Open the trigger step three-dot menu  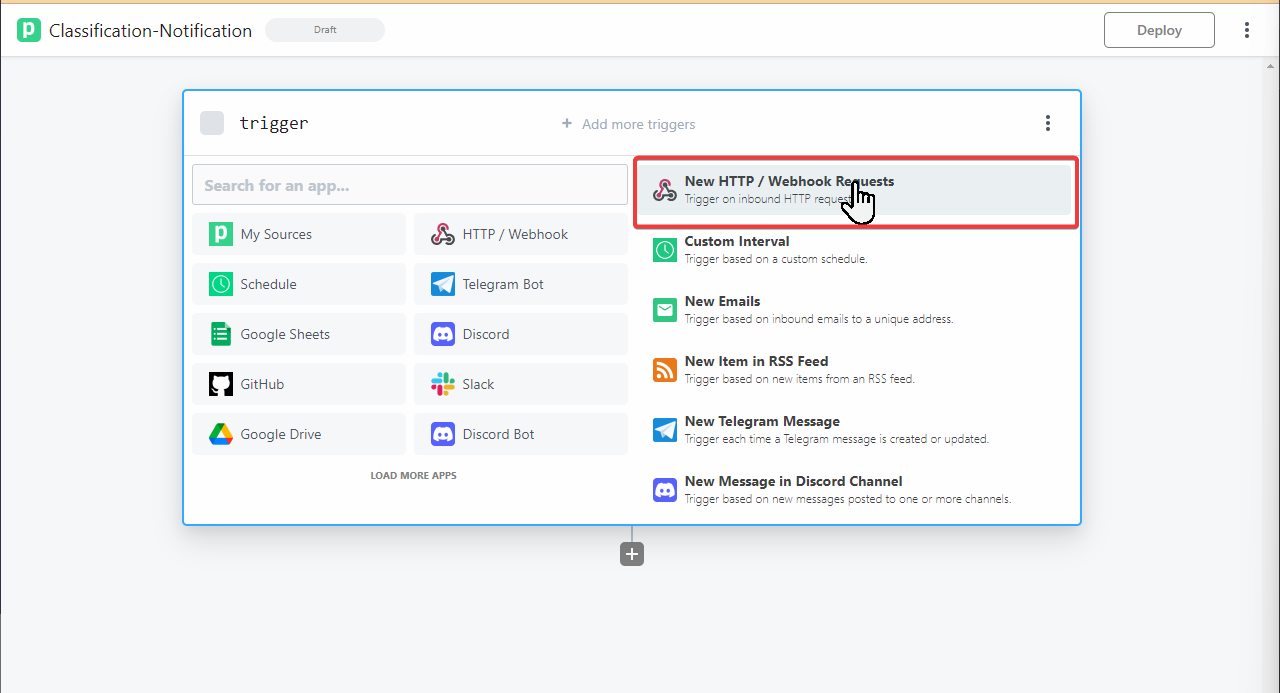coord(1047,123)
